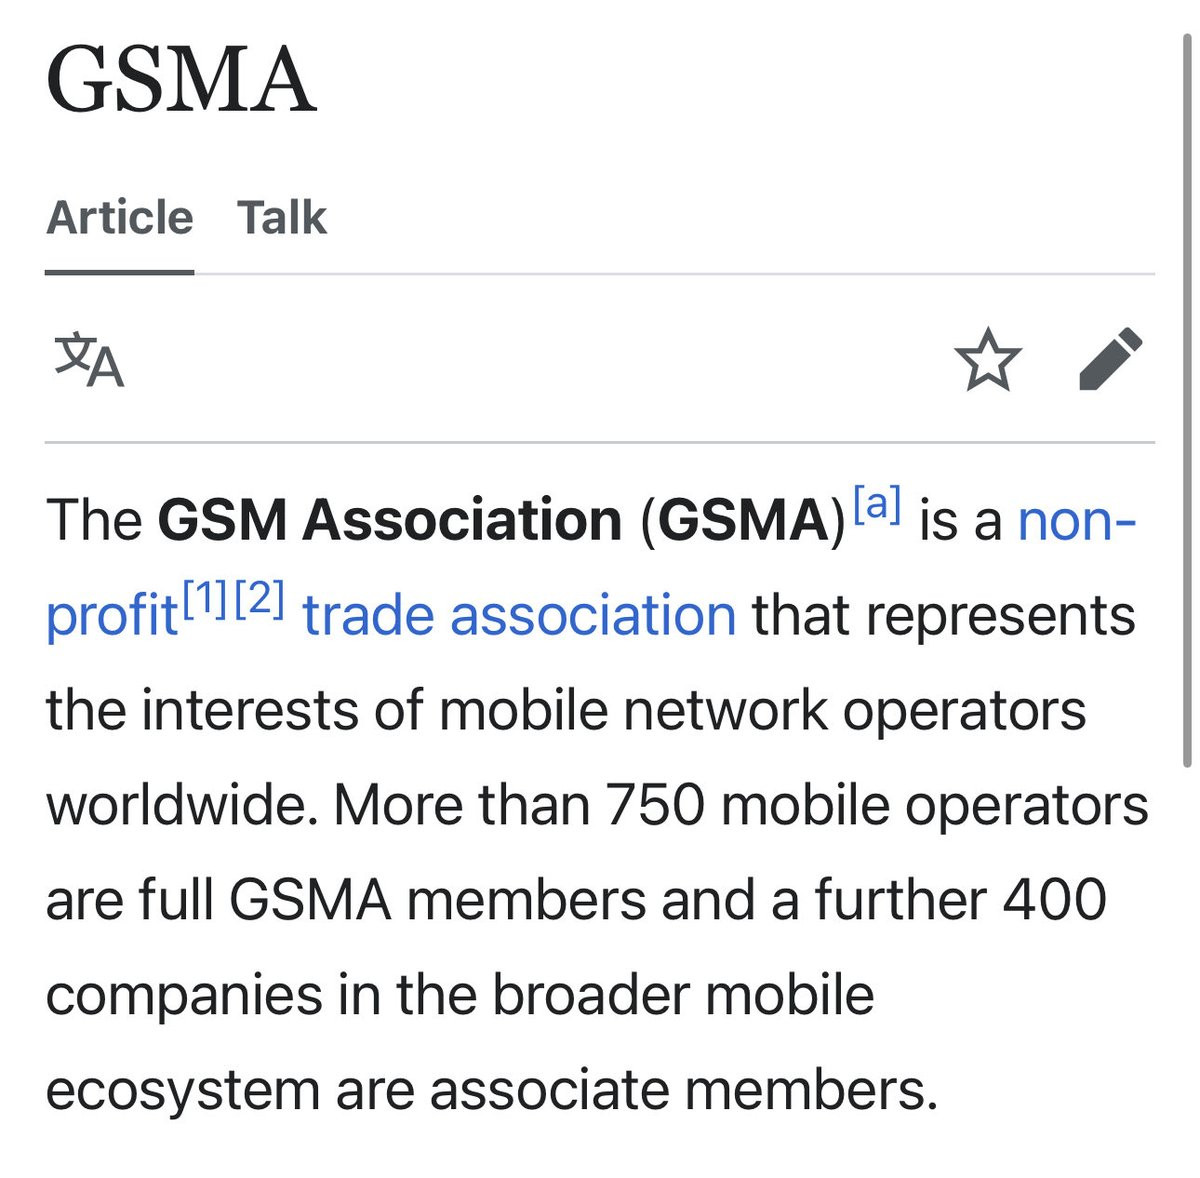Viewport: 1200px width, 1178px height.
Task: Open the language selection icon
Action: (89, 361)
